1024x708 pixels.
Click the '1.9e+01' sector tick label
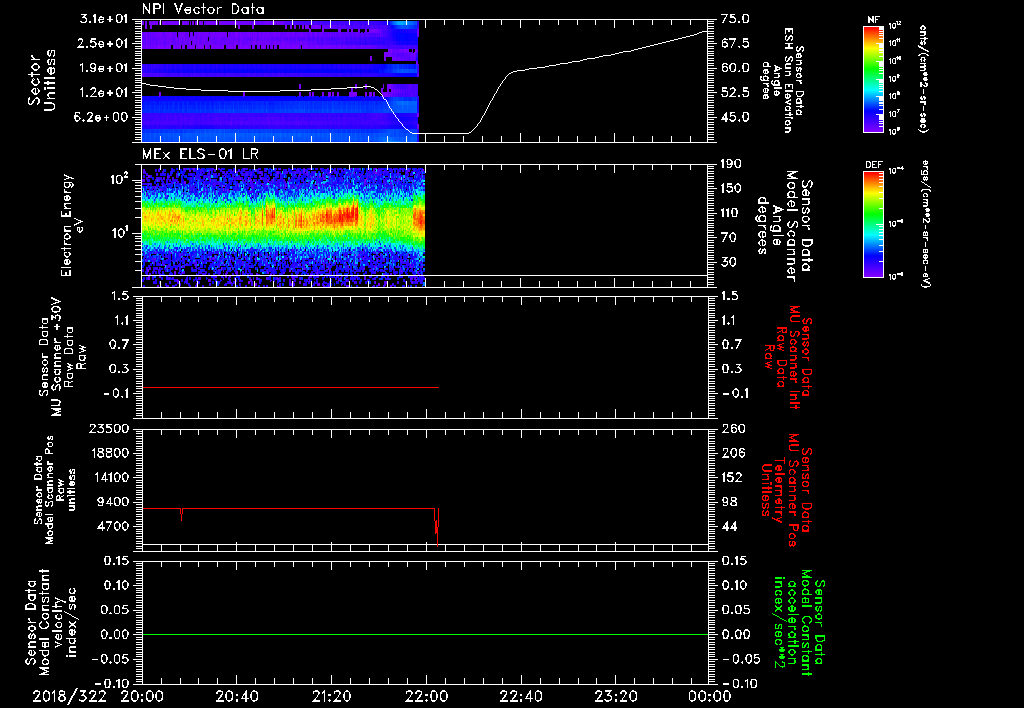[104, 68]
